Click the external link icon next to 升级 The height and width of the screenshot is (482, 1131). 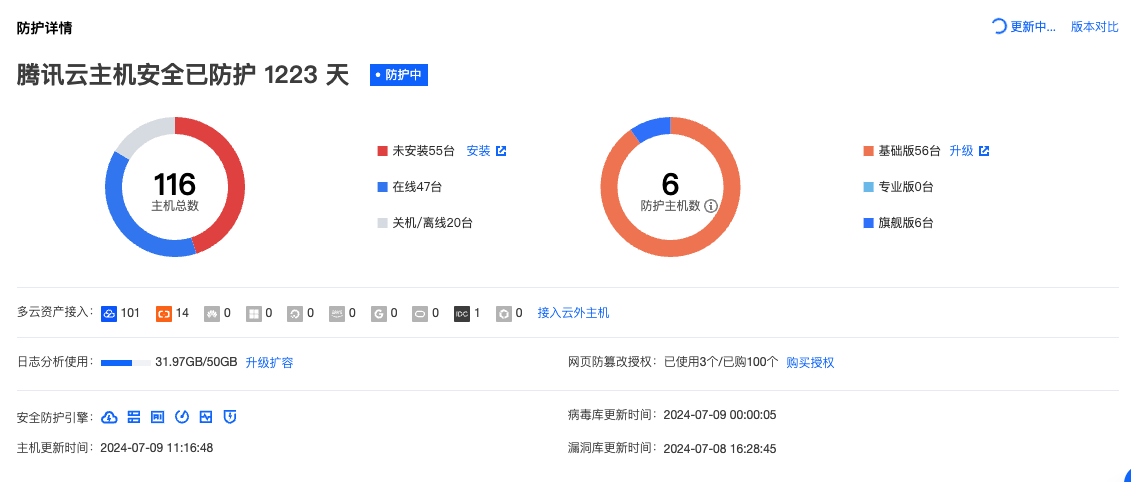[984, 151]
